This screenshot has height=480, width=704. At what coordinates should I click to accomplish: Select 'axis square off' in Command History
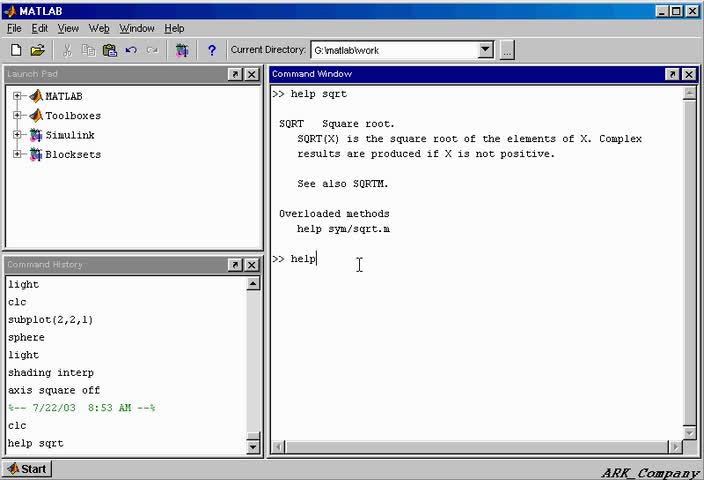click(54, 390)
